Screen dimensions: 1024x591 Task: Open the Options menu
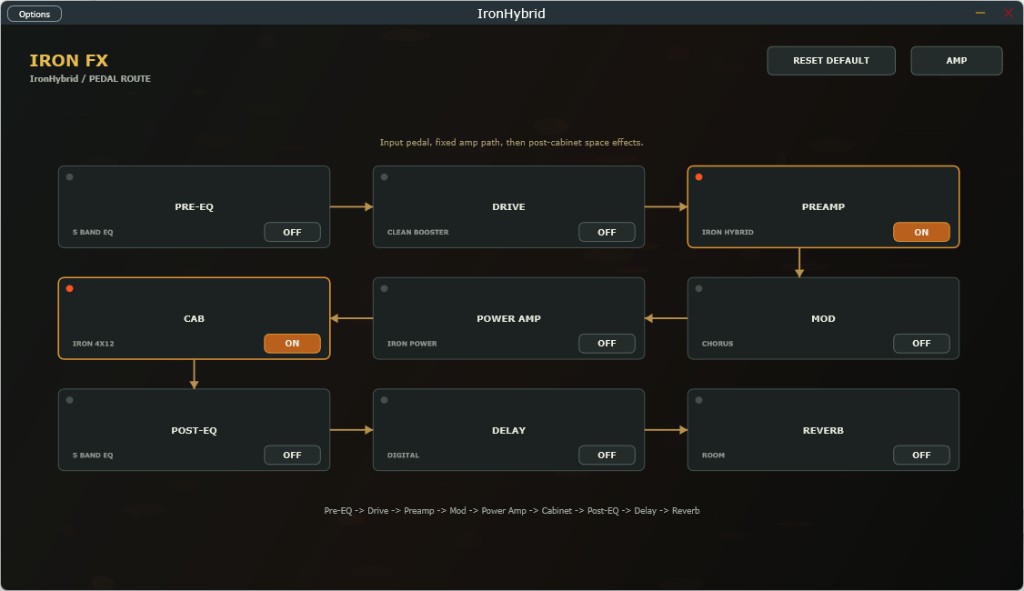35,14
